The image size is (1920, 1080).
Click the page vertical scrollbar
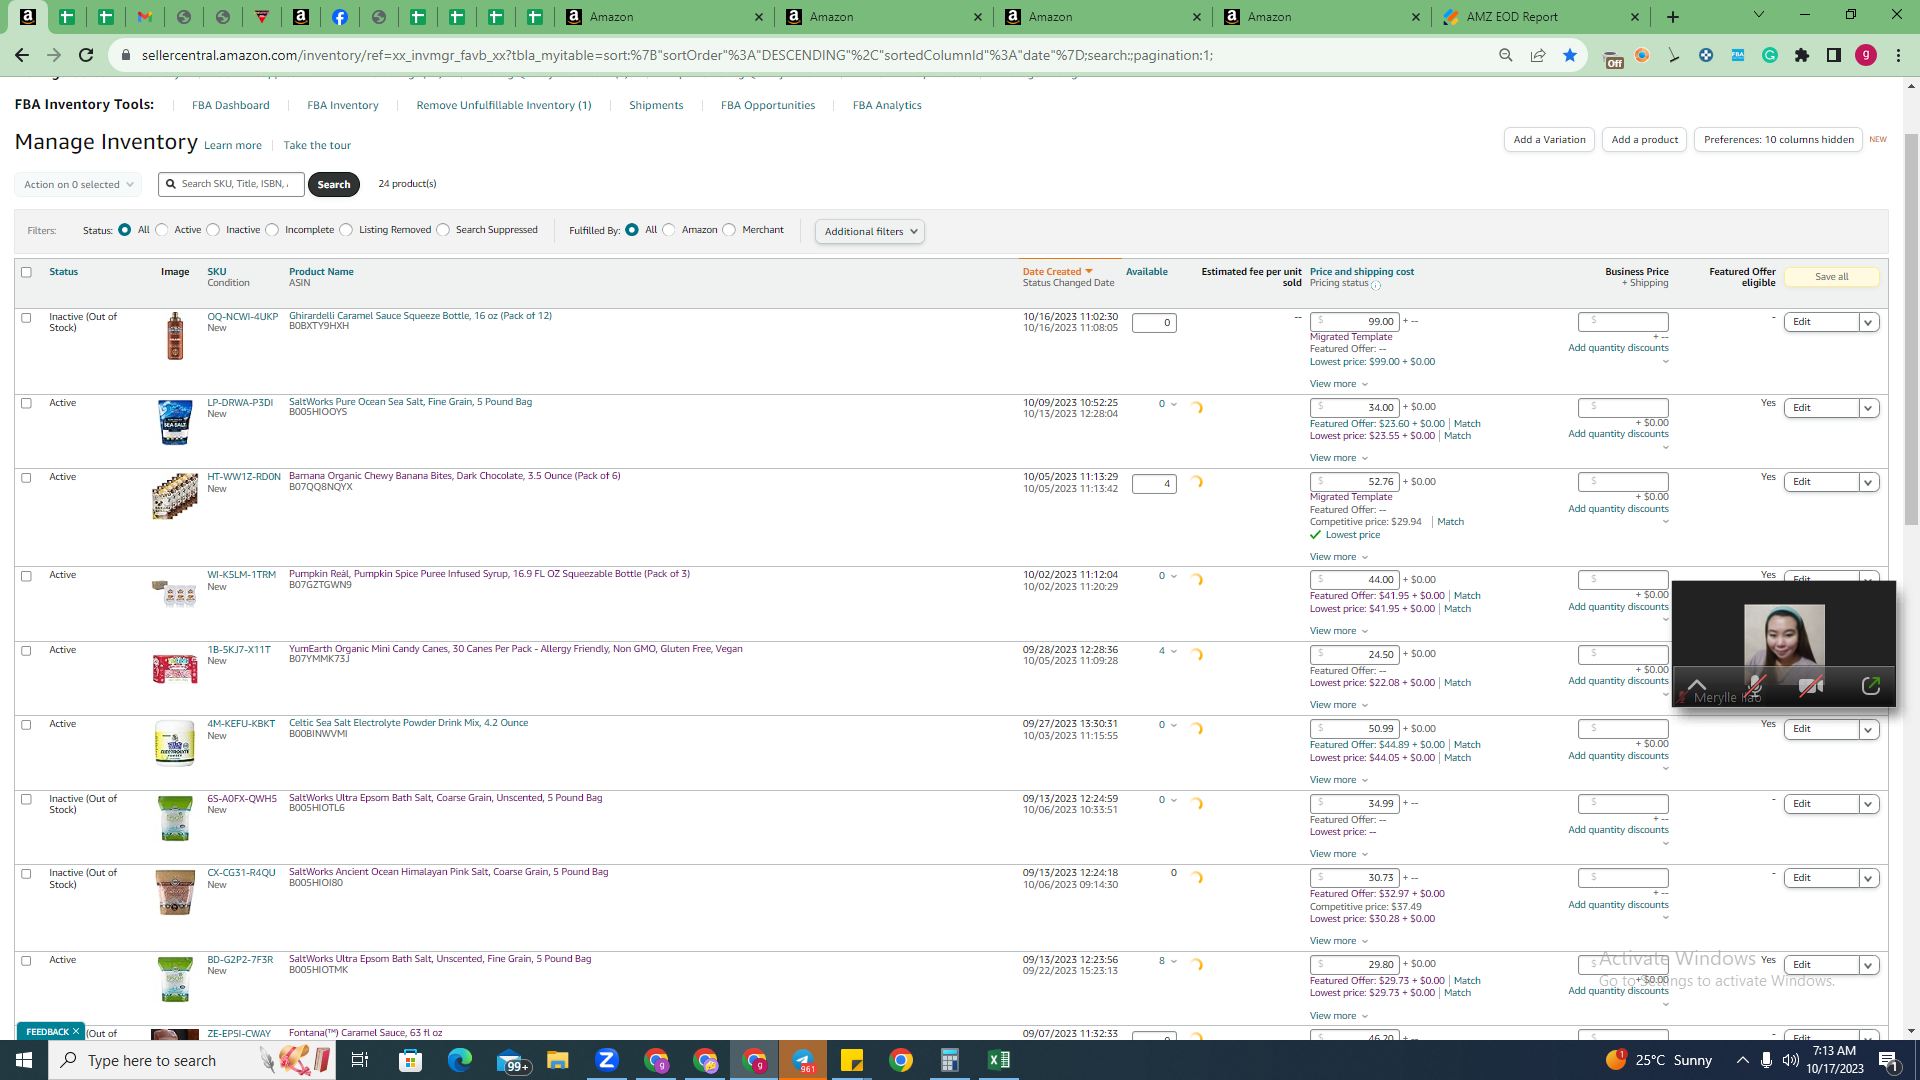[1912, 330]
